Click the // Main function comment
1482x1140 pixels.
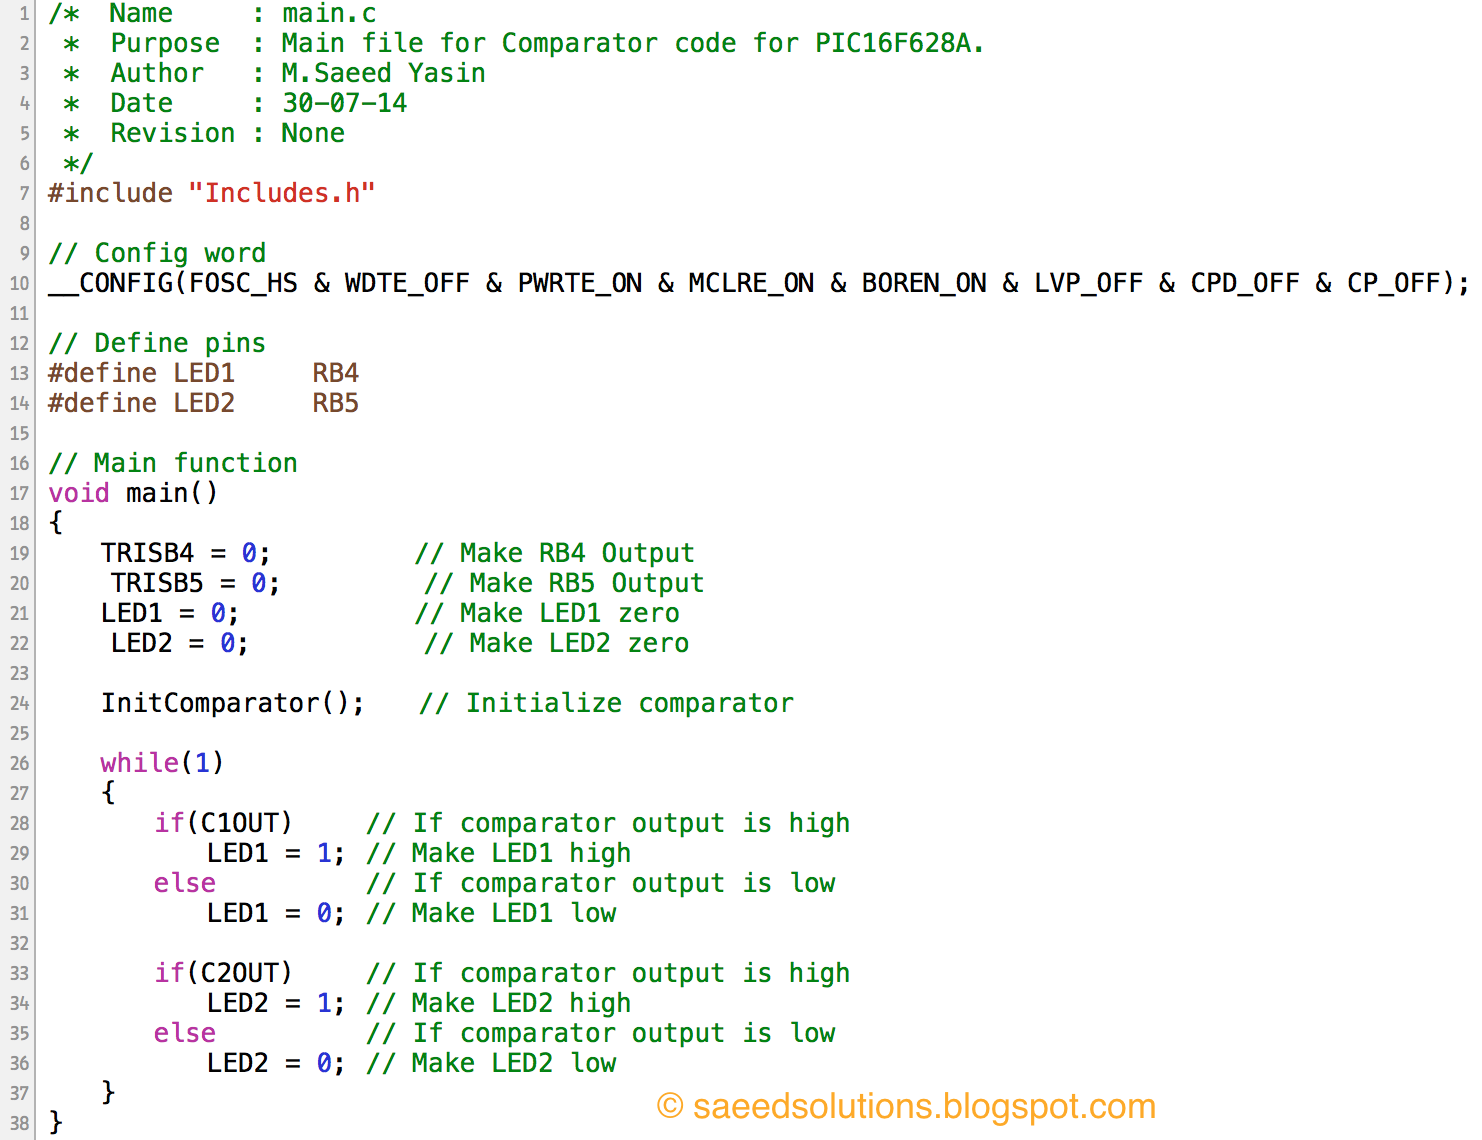172,462
